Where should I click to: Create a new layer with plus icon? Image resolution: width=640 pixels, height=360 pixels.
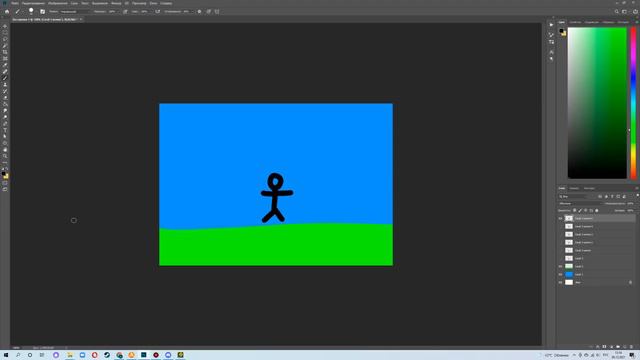[x=624, y=347]
